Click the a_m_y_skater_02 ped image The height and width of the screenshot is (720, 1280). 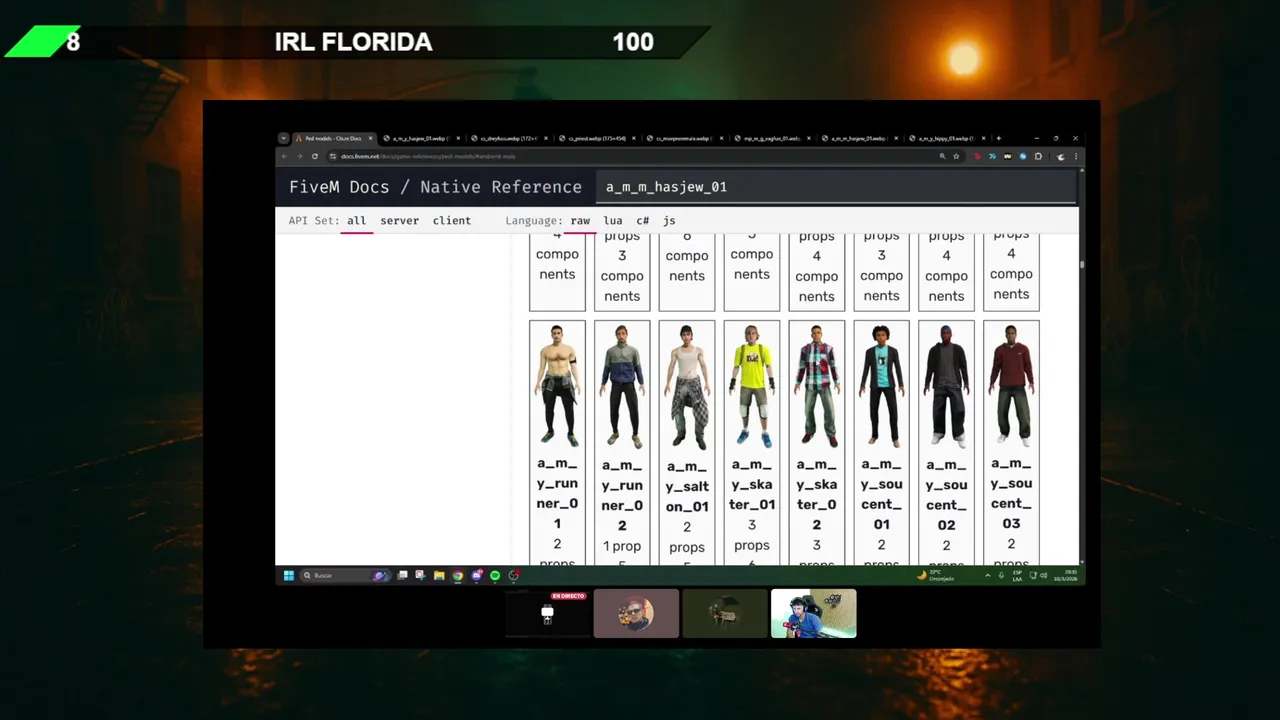pos(816,386)
